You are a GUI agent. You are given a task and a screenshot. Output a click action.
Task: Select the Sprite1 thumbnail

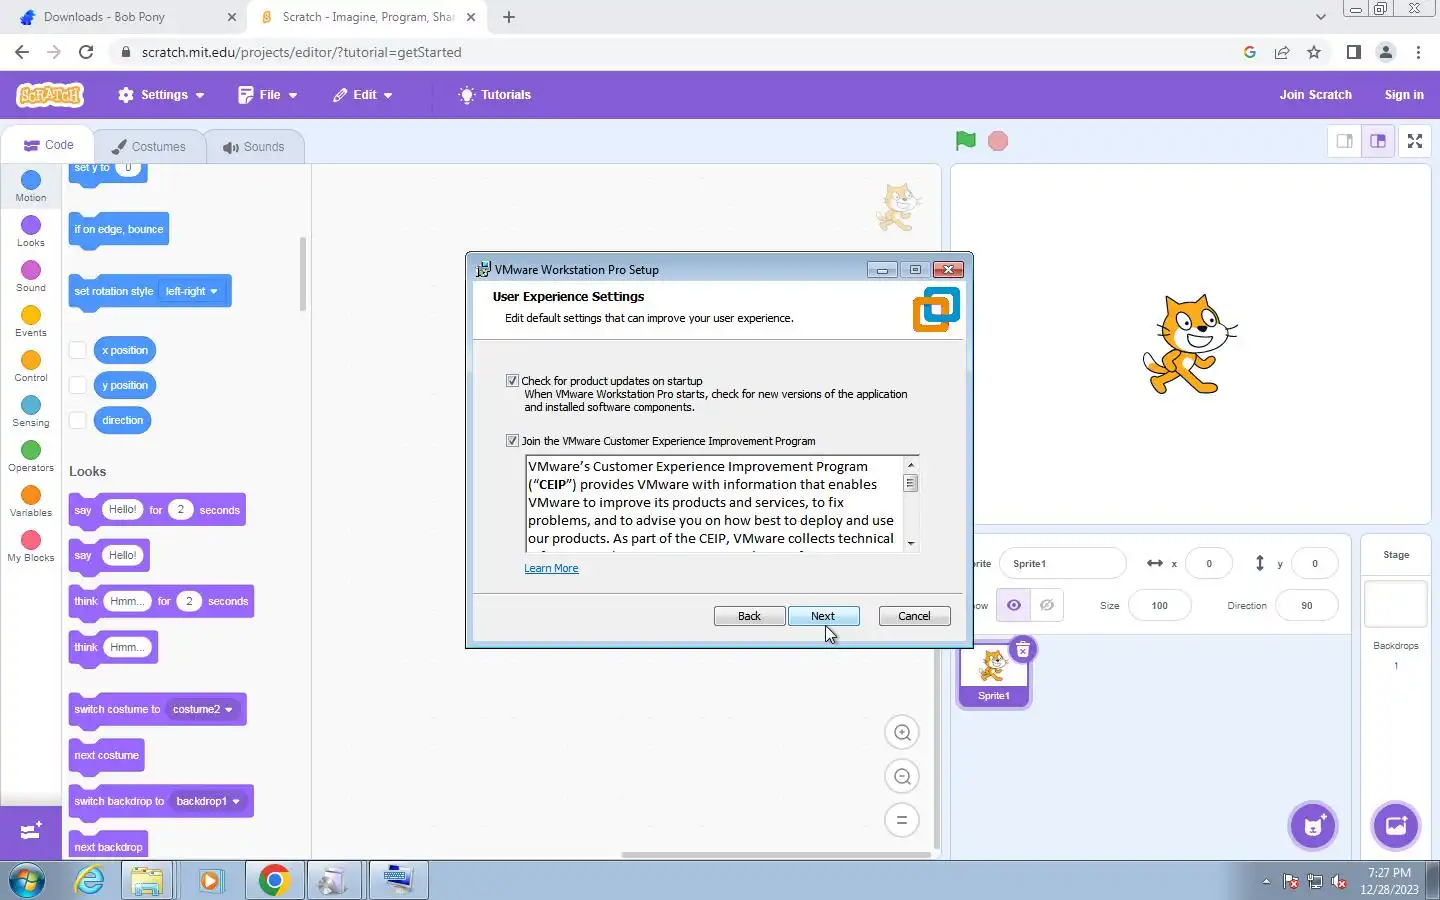[x=993, y=675]
